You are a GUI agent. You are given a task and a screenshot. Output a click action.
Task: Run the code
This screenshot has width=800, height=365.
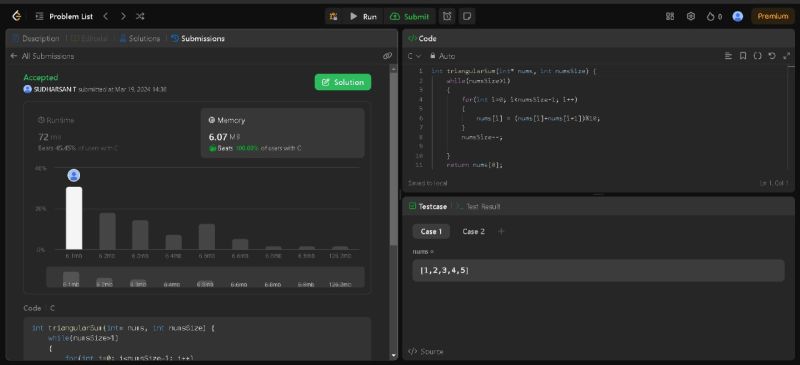click(x=363, y=16)
